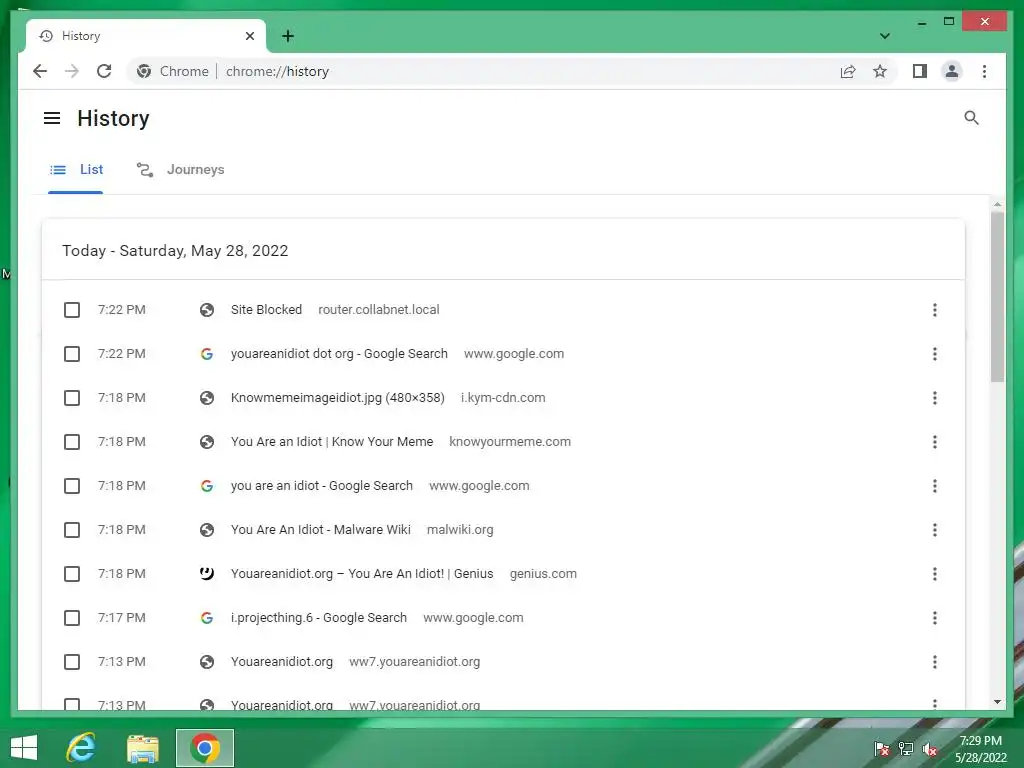Open 'You Are An Idiot - Malware Wiki' link
This screenshot has height=768, width=1024.
tap(321, 530)
